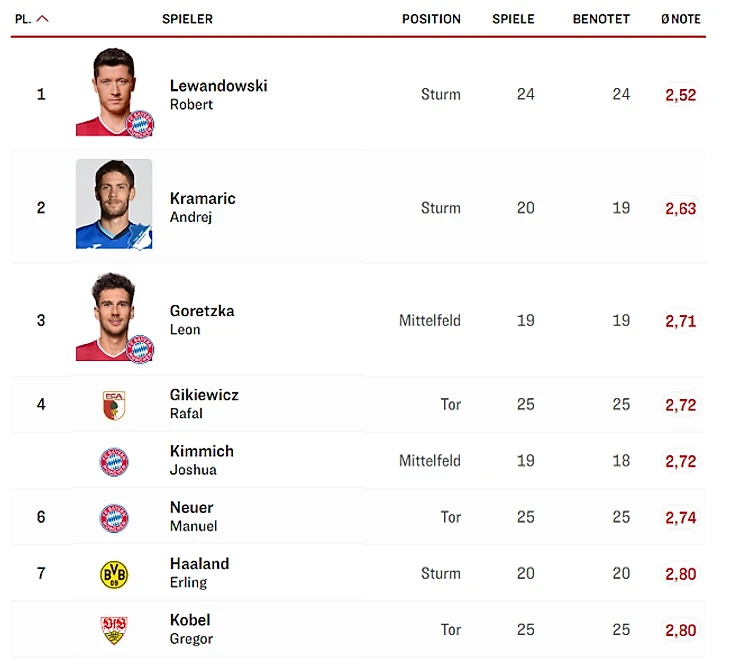Click the Borussia Dortmund BVB crest
The width and height of the screenshot is (730, 659).
(x=114, y=574)
